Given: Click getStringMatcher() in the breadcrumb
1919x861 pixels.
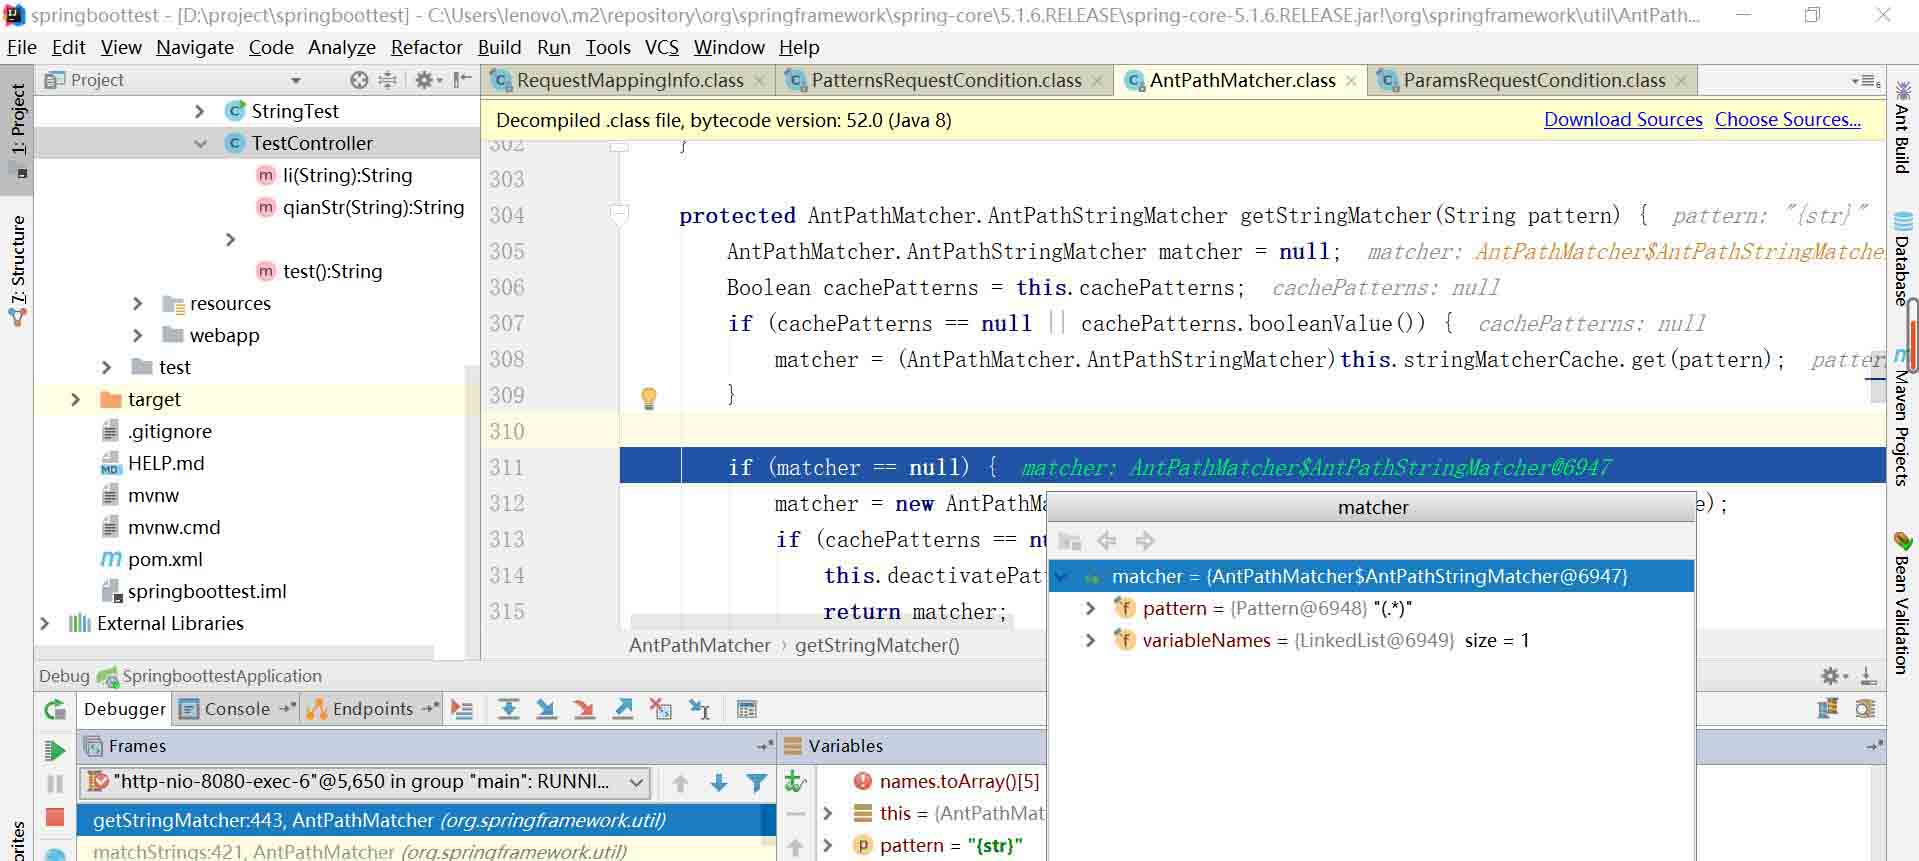Looking at the screenshot, I should tap(877, 645).
